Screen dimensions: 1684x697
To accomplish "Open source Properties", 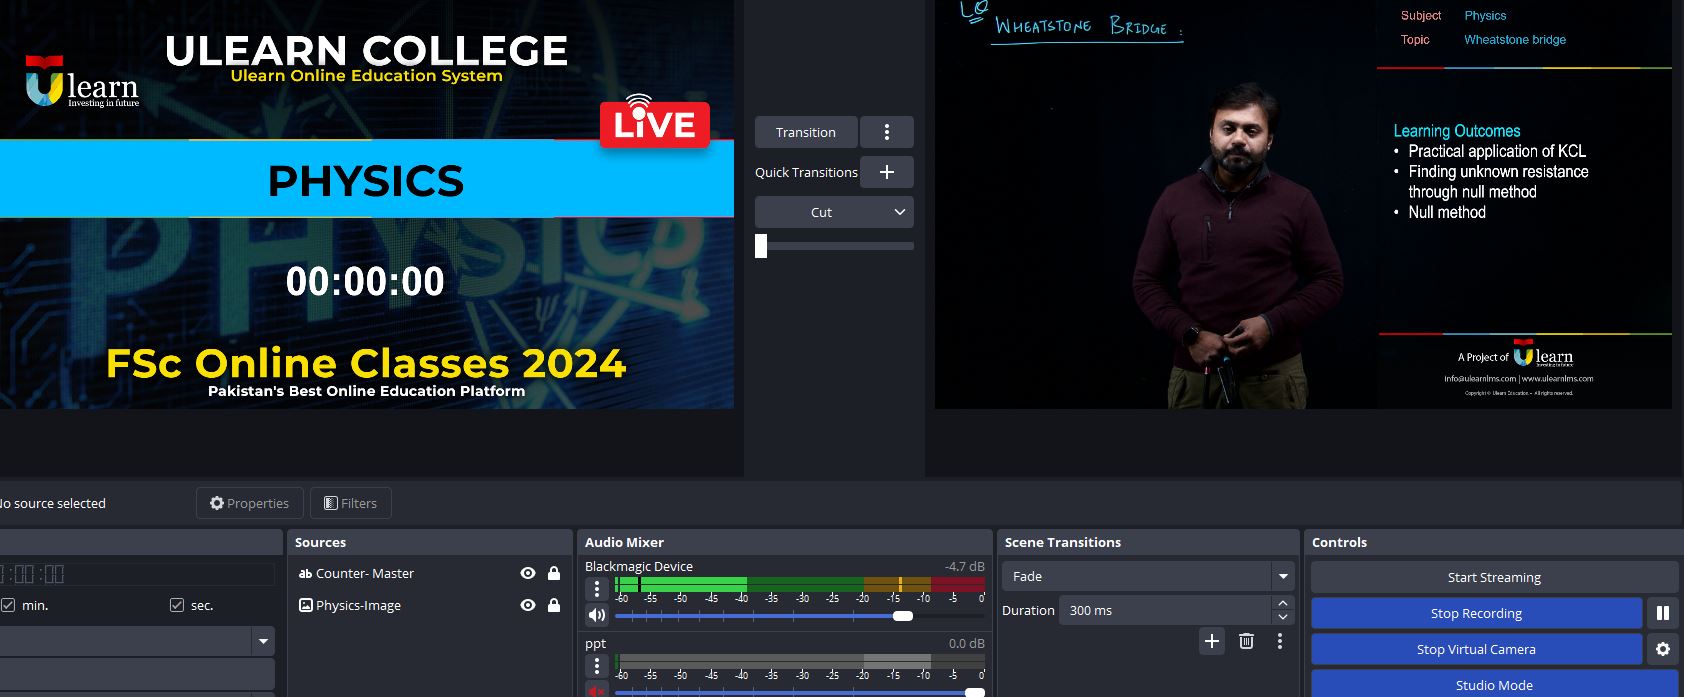I will tap(249, 503).
